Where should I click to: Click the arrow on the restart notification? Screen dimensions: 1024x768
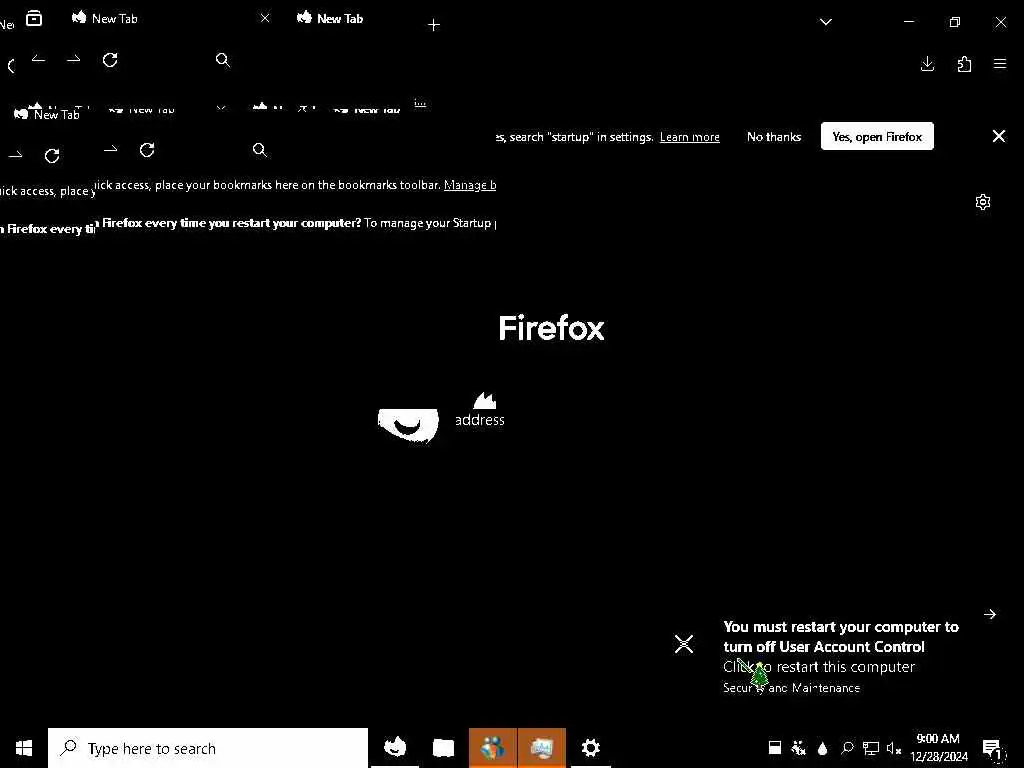point(989,614)
